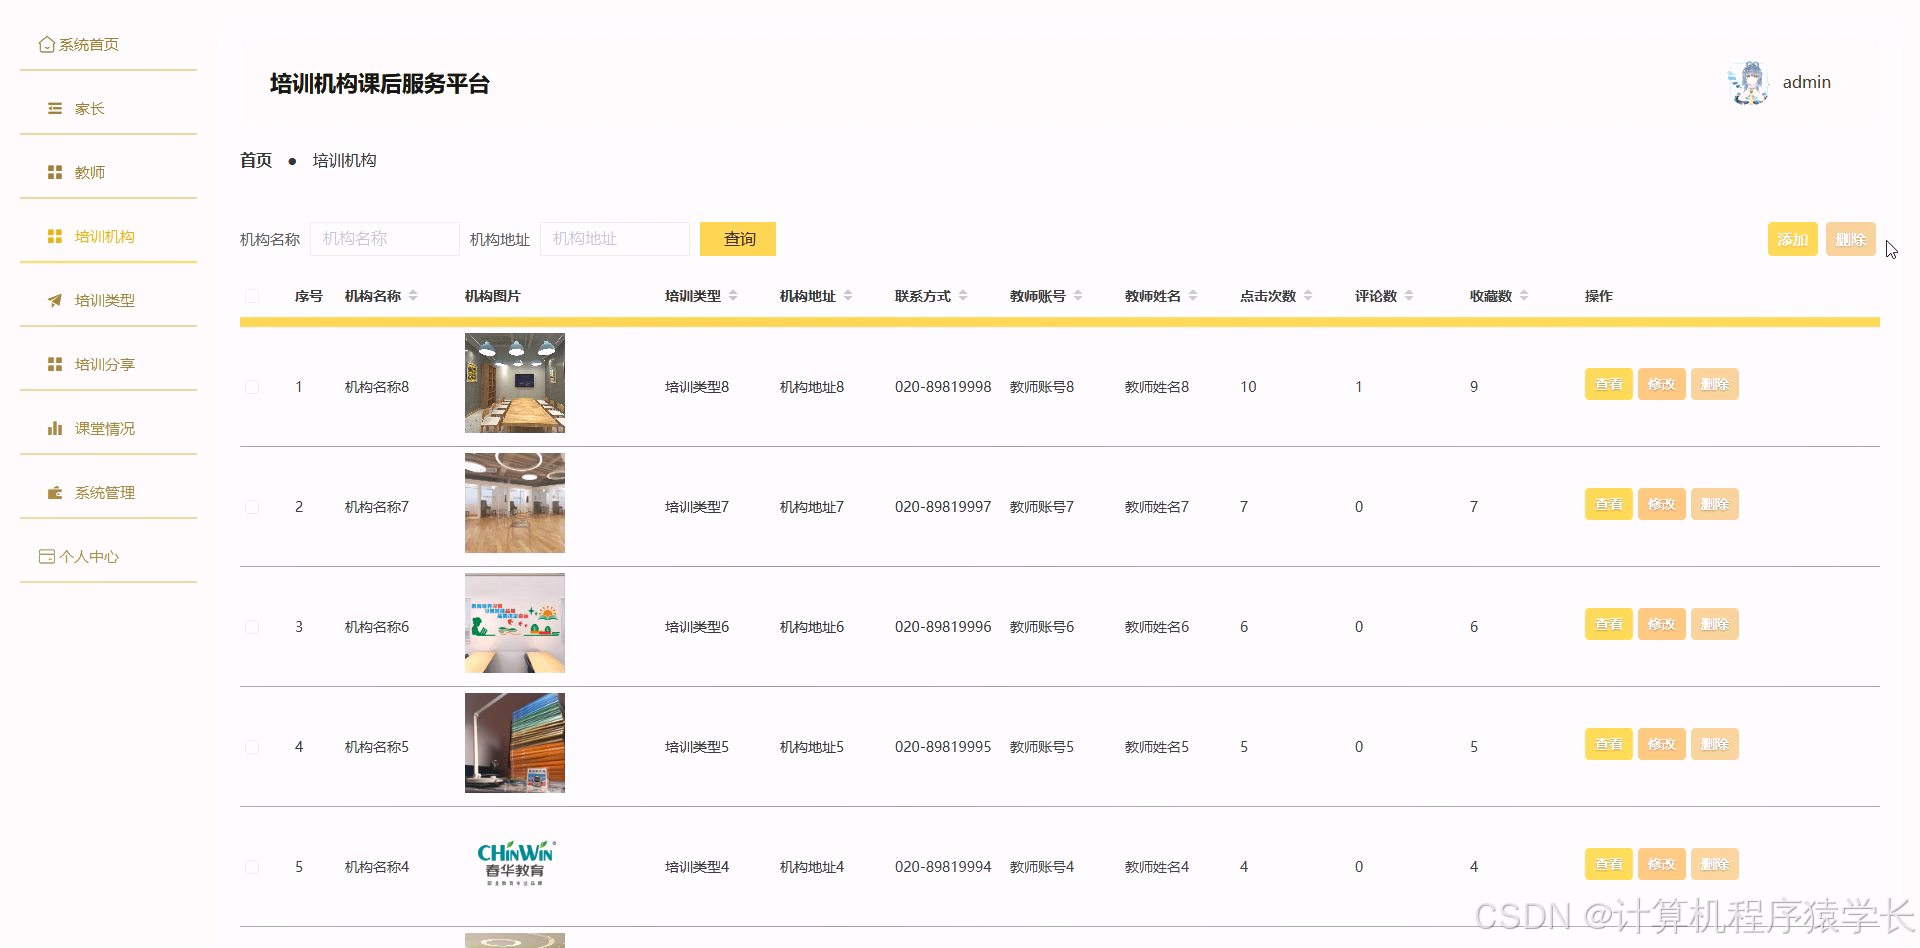This screenshot has height=948, width=1920.
Task: Click the bar chart icon beside 课堂情况
Action: [x=55, y=428]
